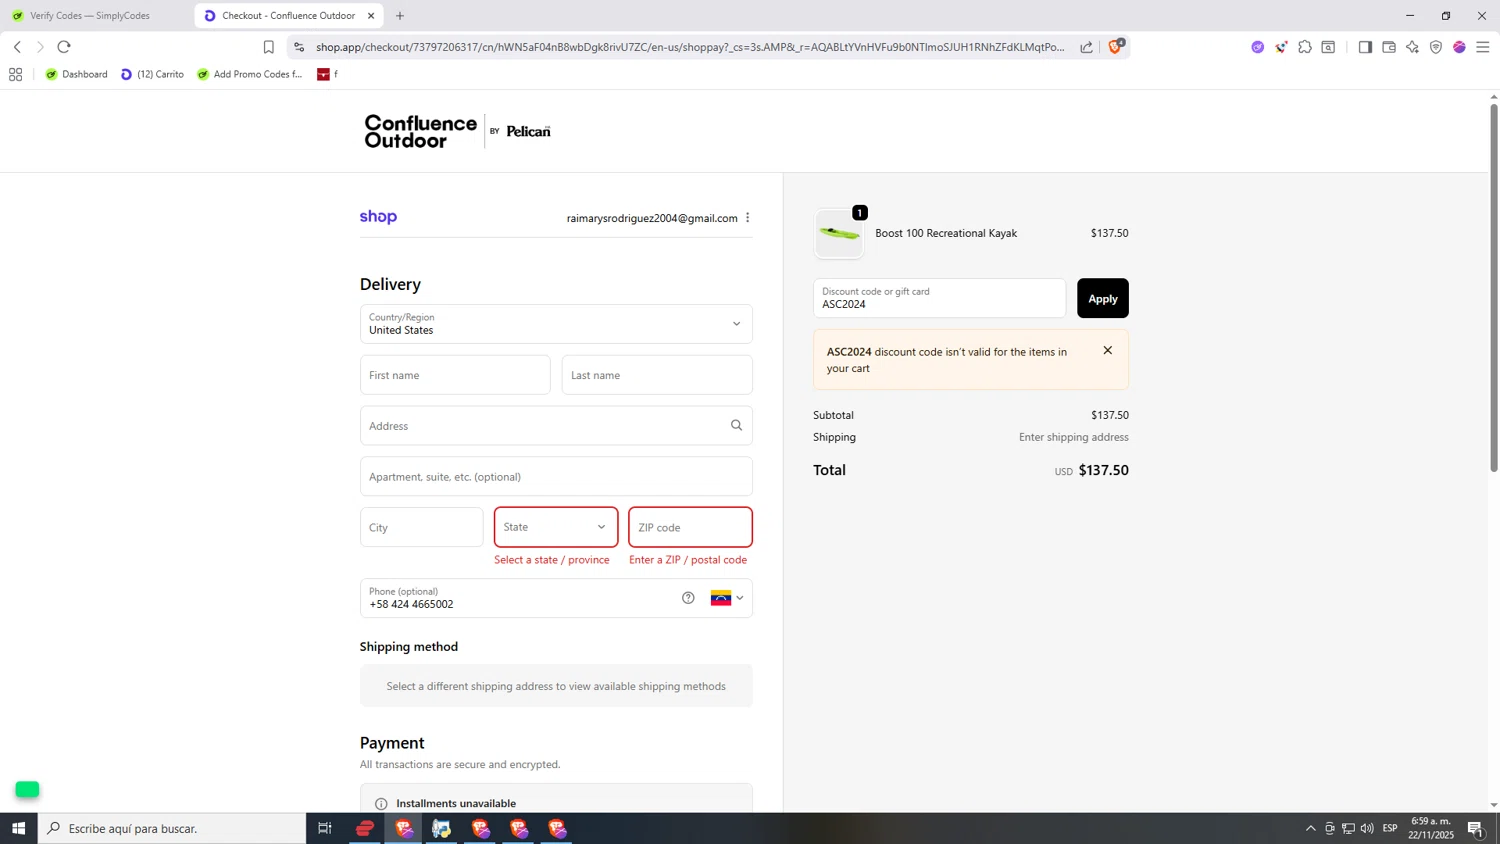Screen dimensions: 1500x844
Task: Open the Python taskbar app
Action: (x=441, y=828)
